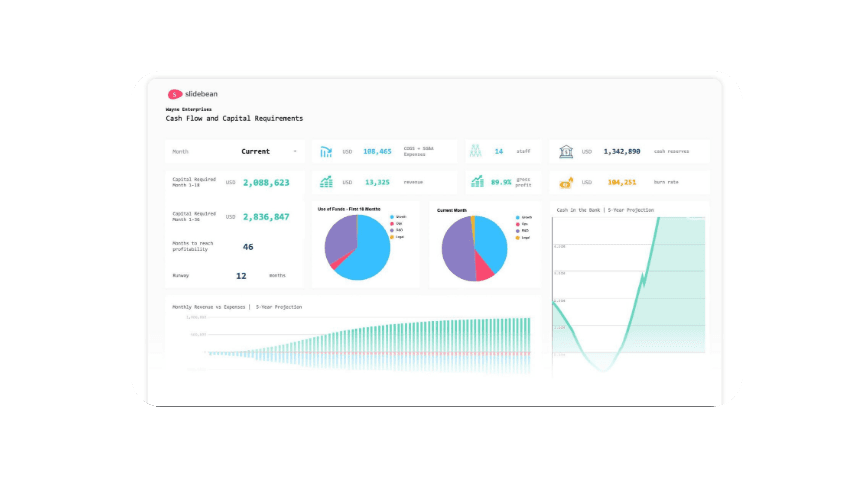
Task: Select the Current month value field
Action: [x=256, y=152]
